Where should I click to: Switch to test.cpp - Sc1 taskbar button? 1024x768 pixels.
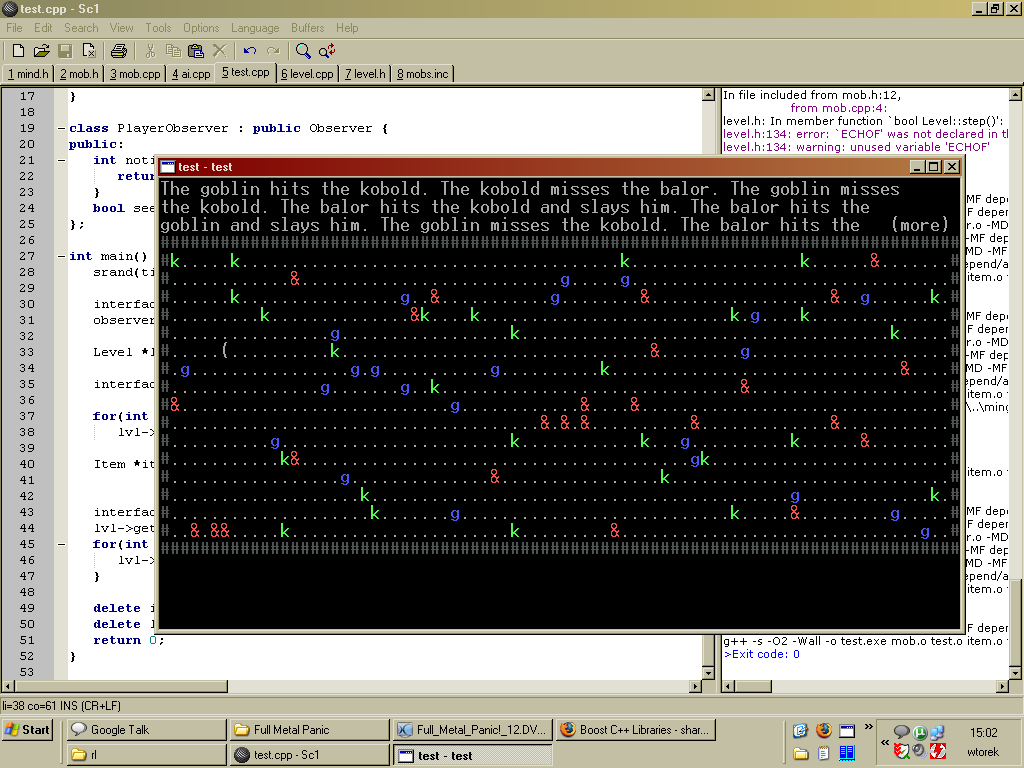(309, 755)
